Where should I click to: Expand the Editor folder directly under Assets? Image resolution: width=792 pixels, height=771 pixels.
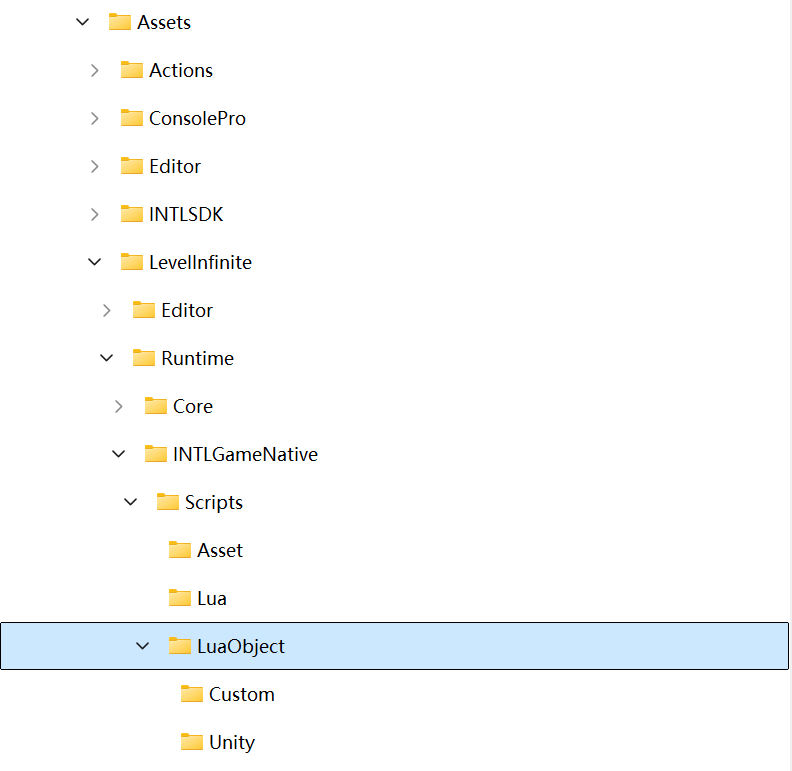pyautogui.click(x=95, y=166)
